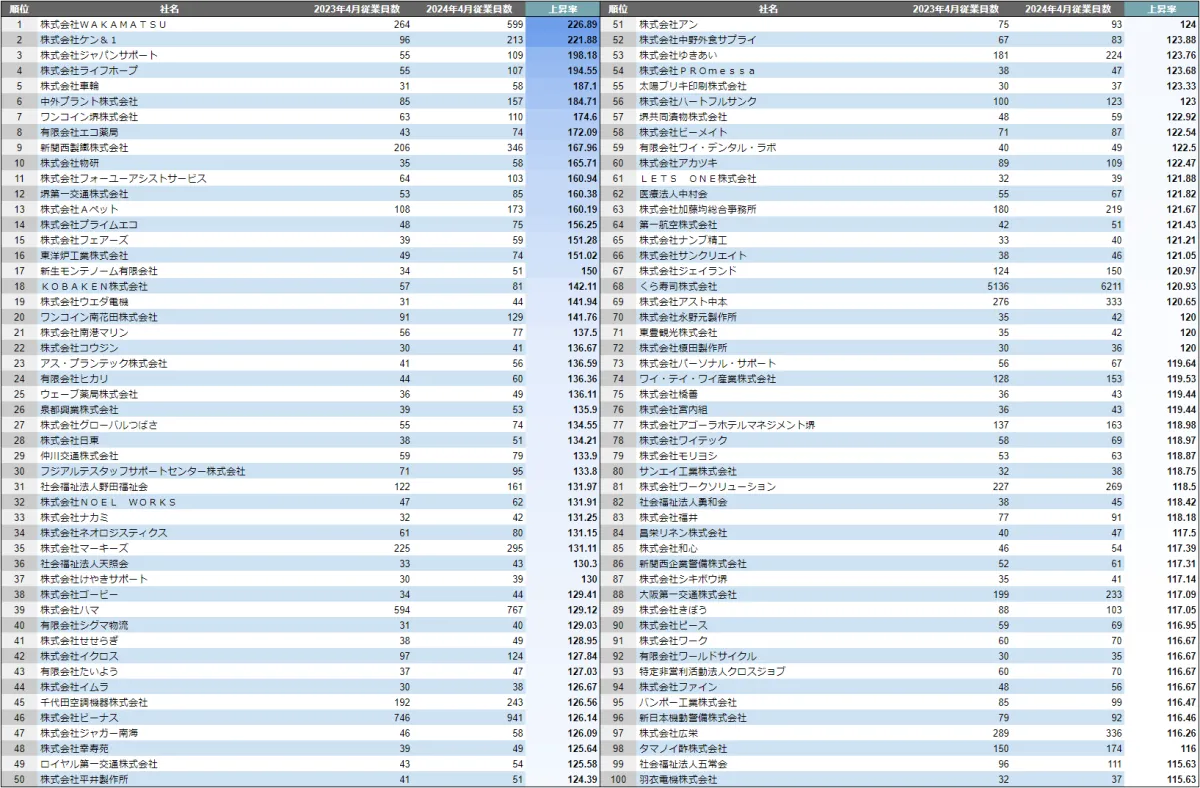Image resolution: width=1200 pixels, height=788 pixels.
Task: Select フジアルテスタッフサポートセンター株式会社 name cell
Action: pos(142,471)
